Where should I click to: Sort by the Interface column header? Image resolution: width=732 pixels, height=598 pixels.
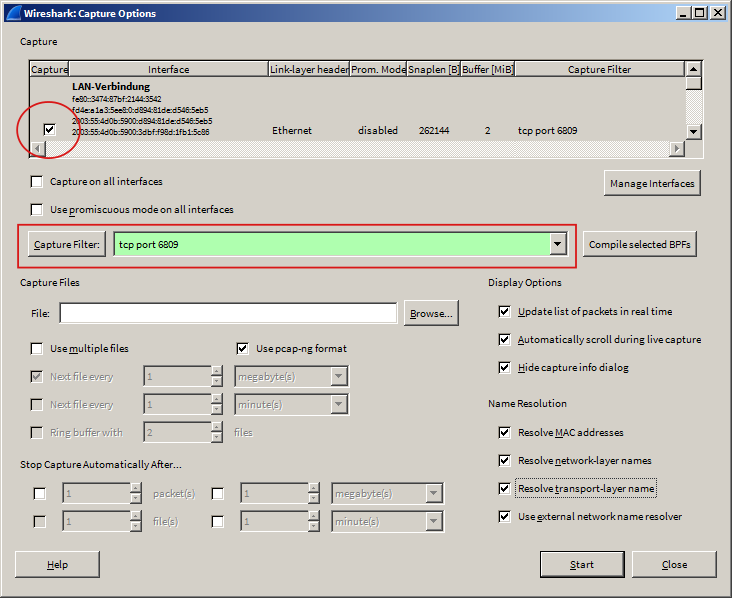(168, 70)
